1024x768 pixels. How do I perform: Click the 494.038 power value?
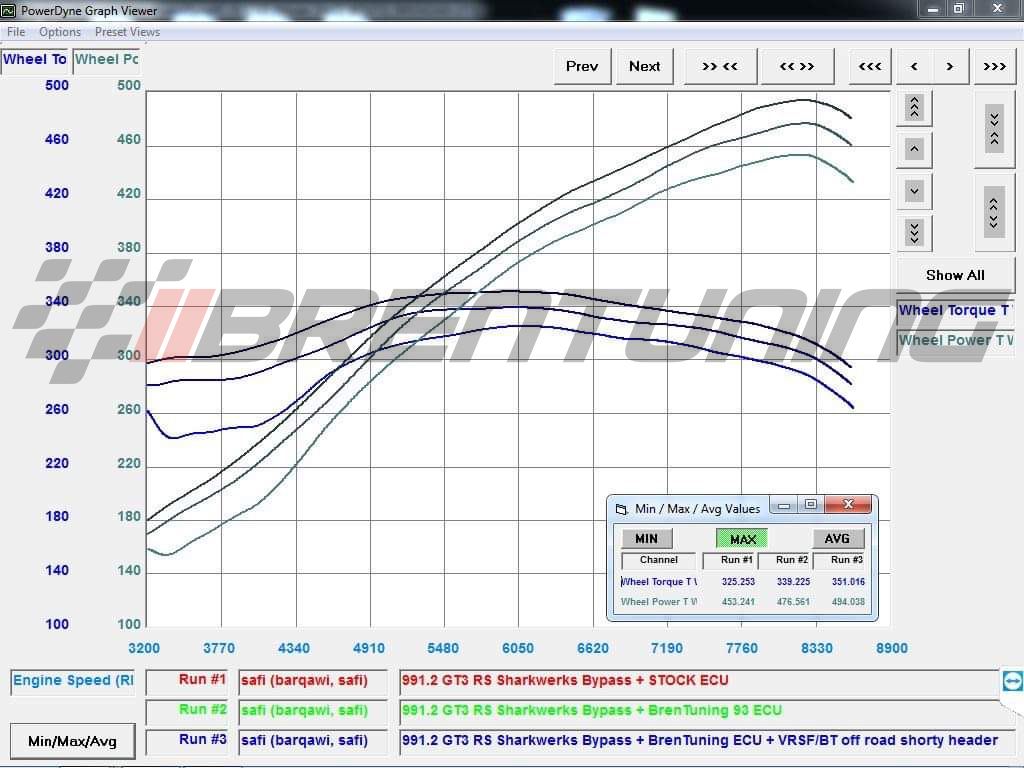(848, 601)
